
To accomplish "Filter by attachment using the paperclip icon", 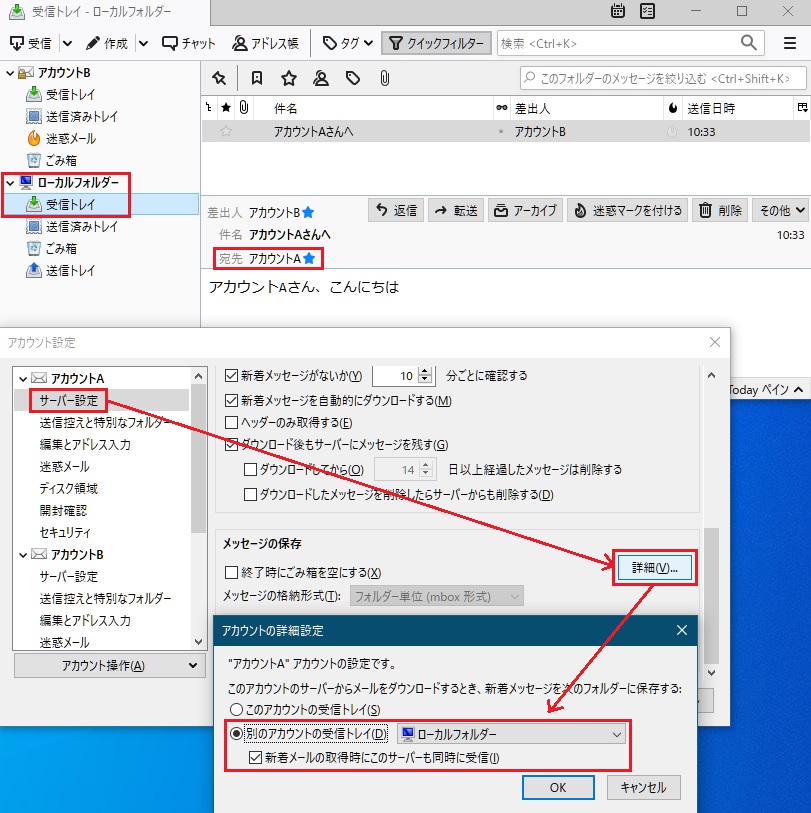I will pos(384,78).
